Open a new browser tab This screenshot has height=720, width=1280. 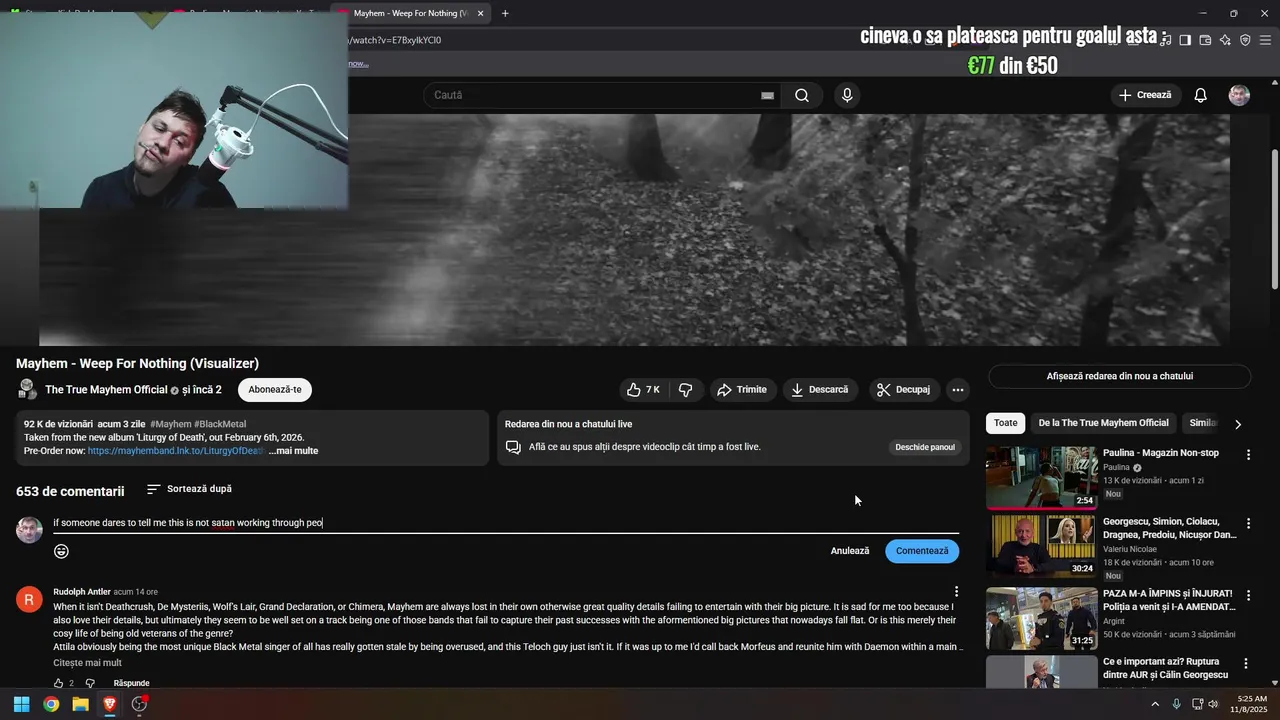click(x=505, y=13)
